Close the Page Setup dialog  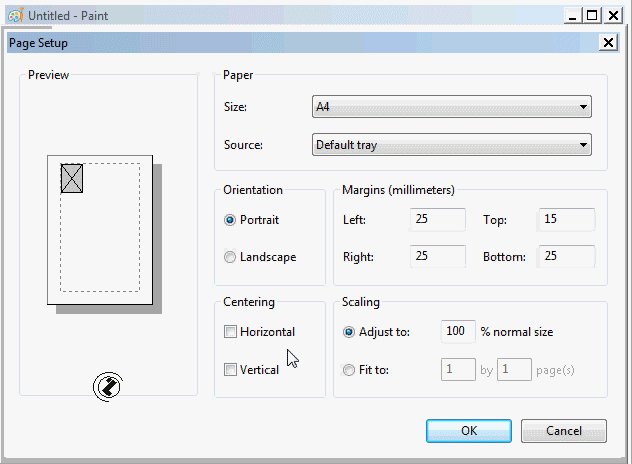point(608,43)
